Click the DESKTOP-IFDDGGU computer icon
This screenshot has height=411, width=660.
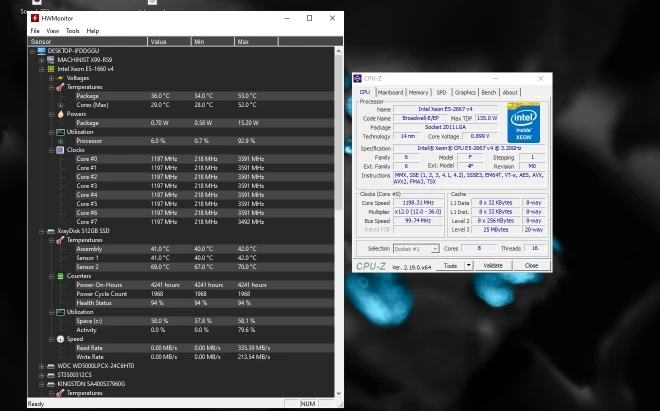coord(41,51)
